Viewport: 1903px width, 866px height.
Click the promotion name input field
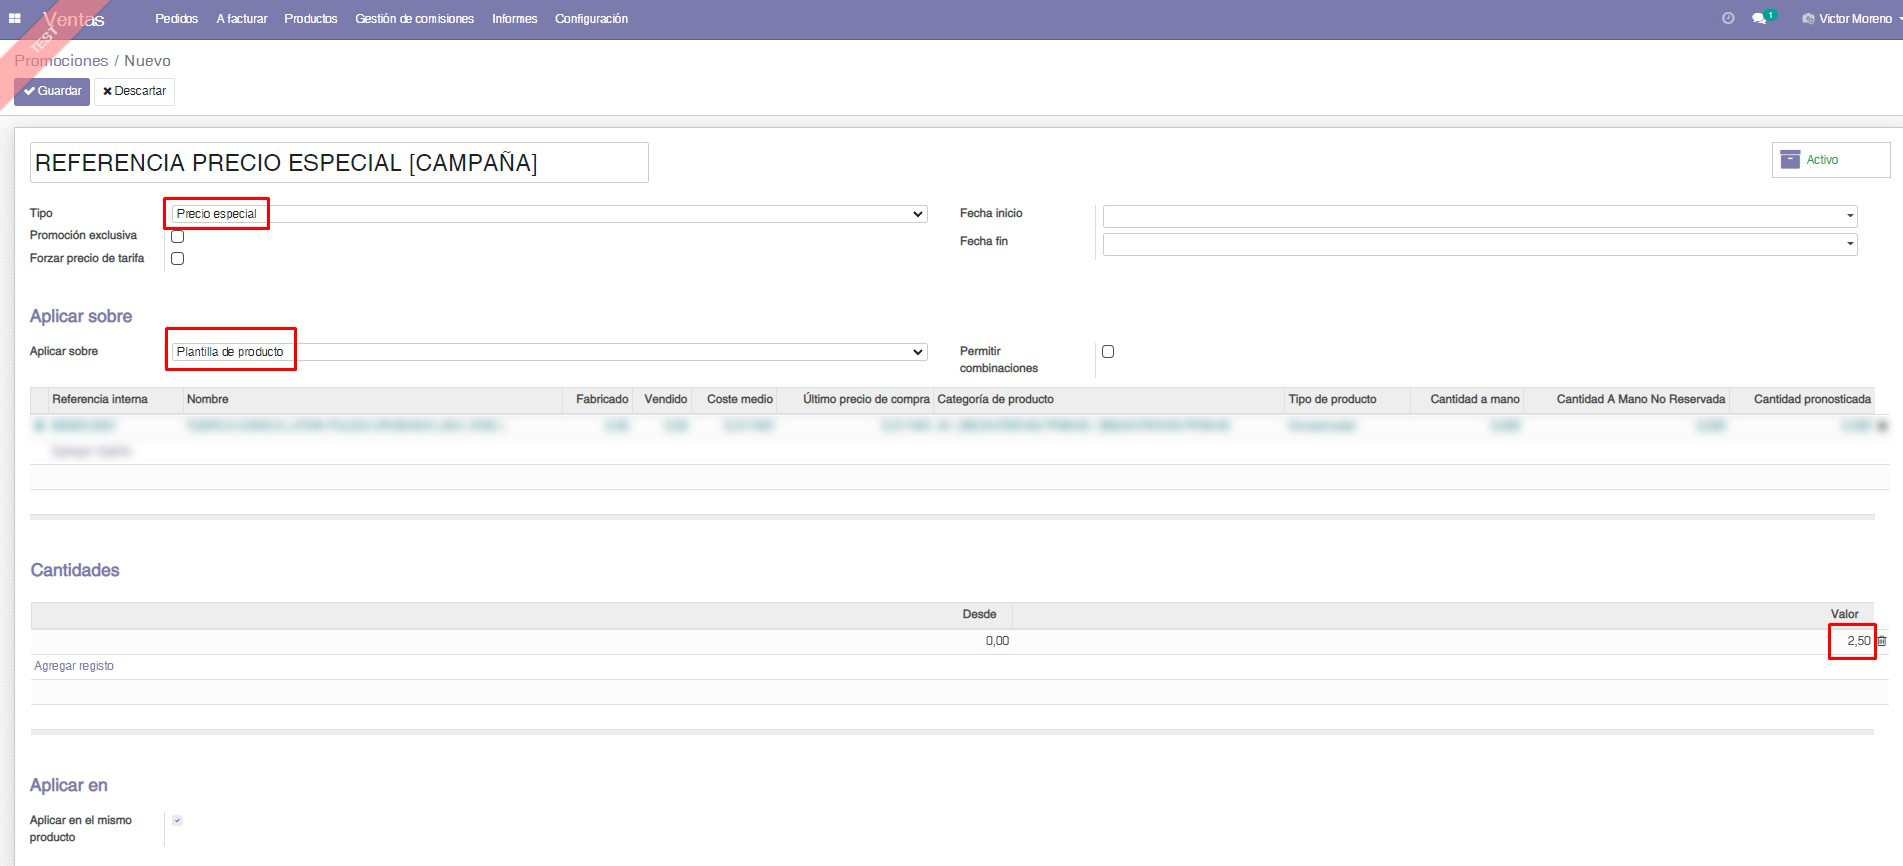(339, 163)
